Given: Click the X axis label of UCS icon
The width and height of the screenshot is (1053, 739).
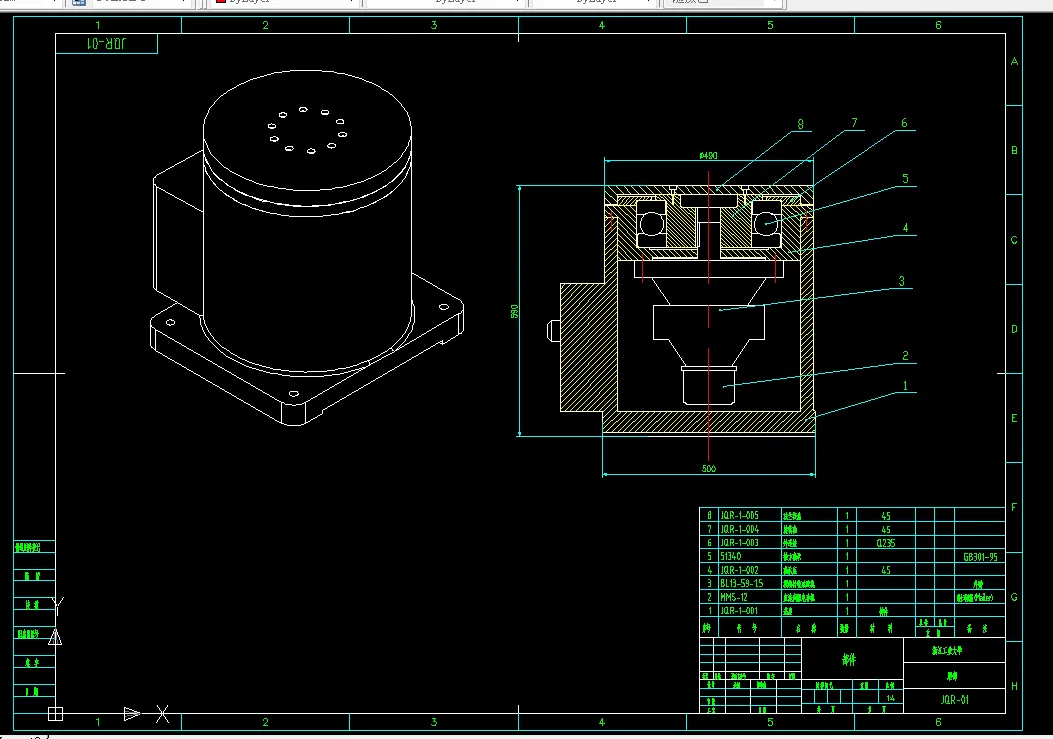Looking at the screenshot, I should (x=162, y=713).
